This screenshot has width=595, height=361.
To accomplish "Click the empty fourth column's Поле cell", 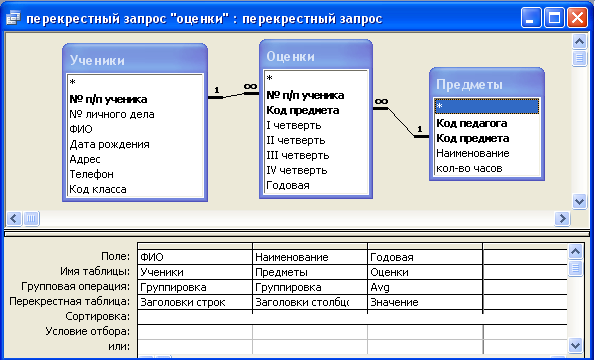I will (525, 257).
